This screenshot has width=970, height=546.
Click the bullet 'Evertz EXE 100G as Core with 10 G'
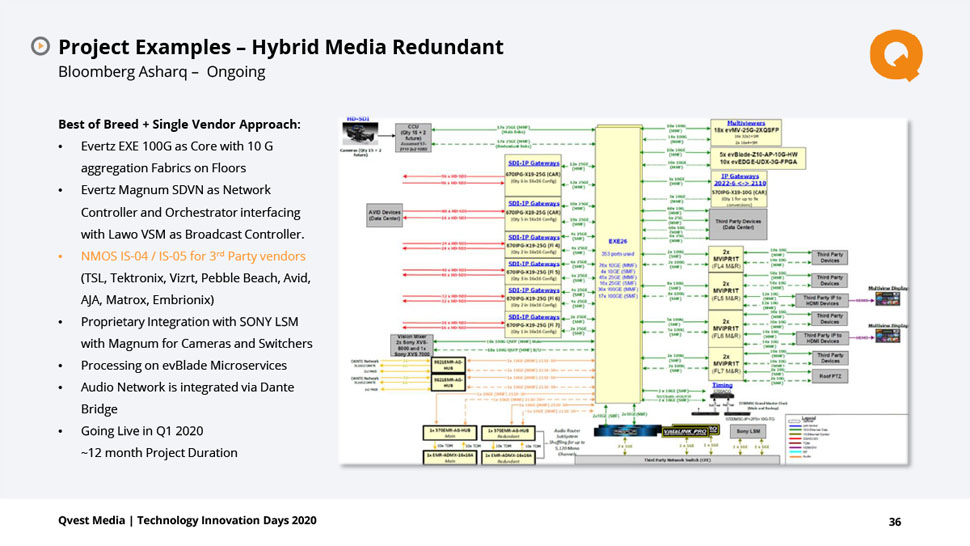coord(177,147)
